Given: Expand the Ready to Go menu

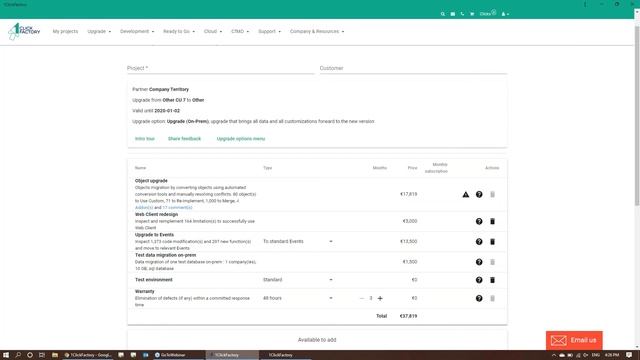Looking at the screenshot, I should (179, 31).
